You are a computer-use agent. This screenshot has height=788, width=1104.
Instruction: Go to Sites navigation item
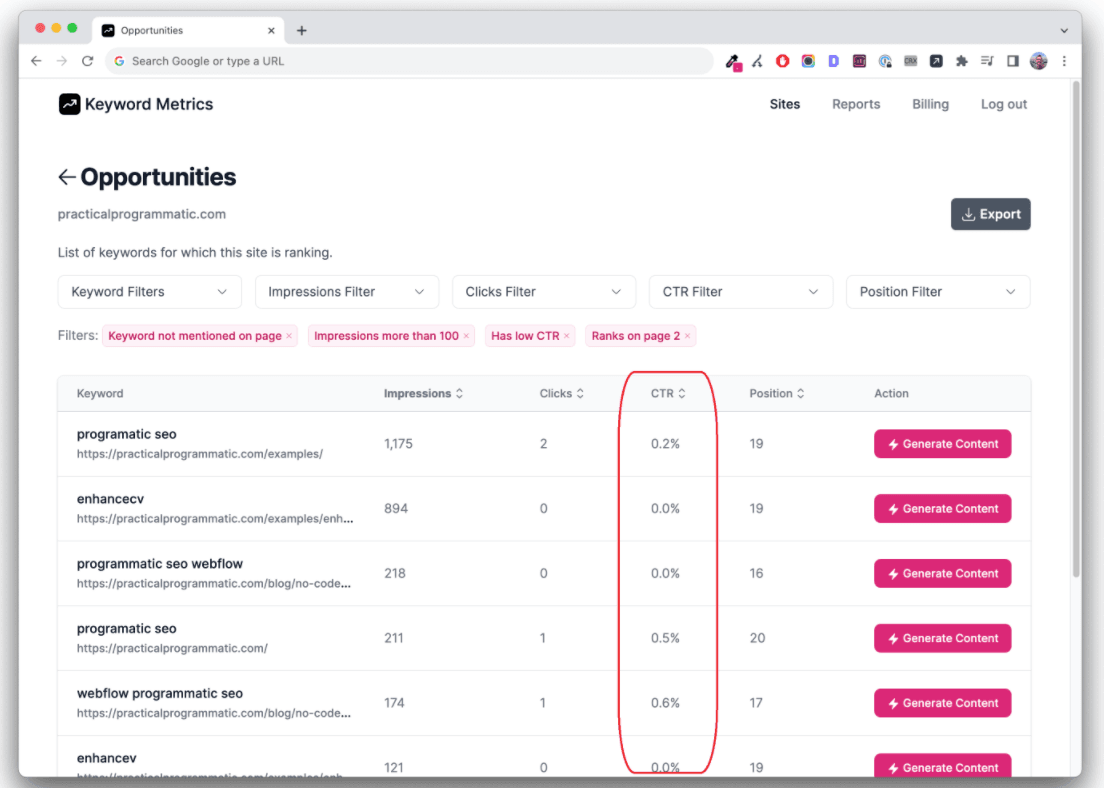click(784, 104)
